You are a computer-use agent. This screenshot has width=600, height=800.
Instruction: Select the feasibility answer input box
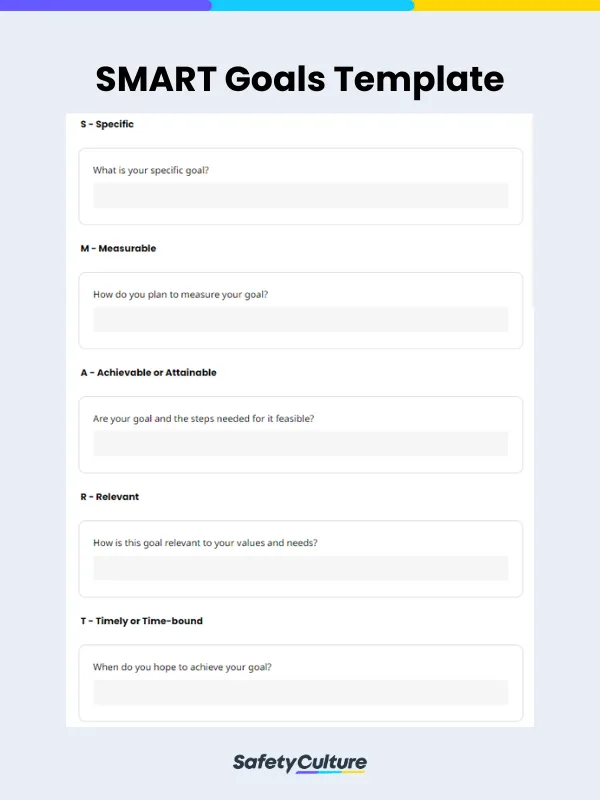click(x=300, y=443)
